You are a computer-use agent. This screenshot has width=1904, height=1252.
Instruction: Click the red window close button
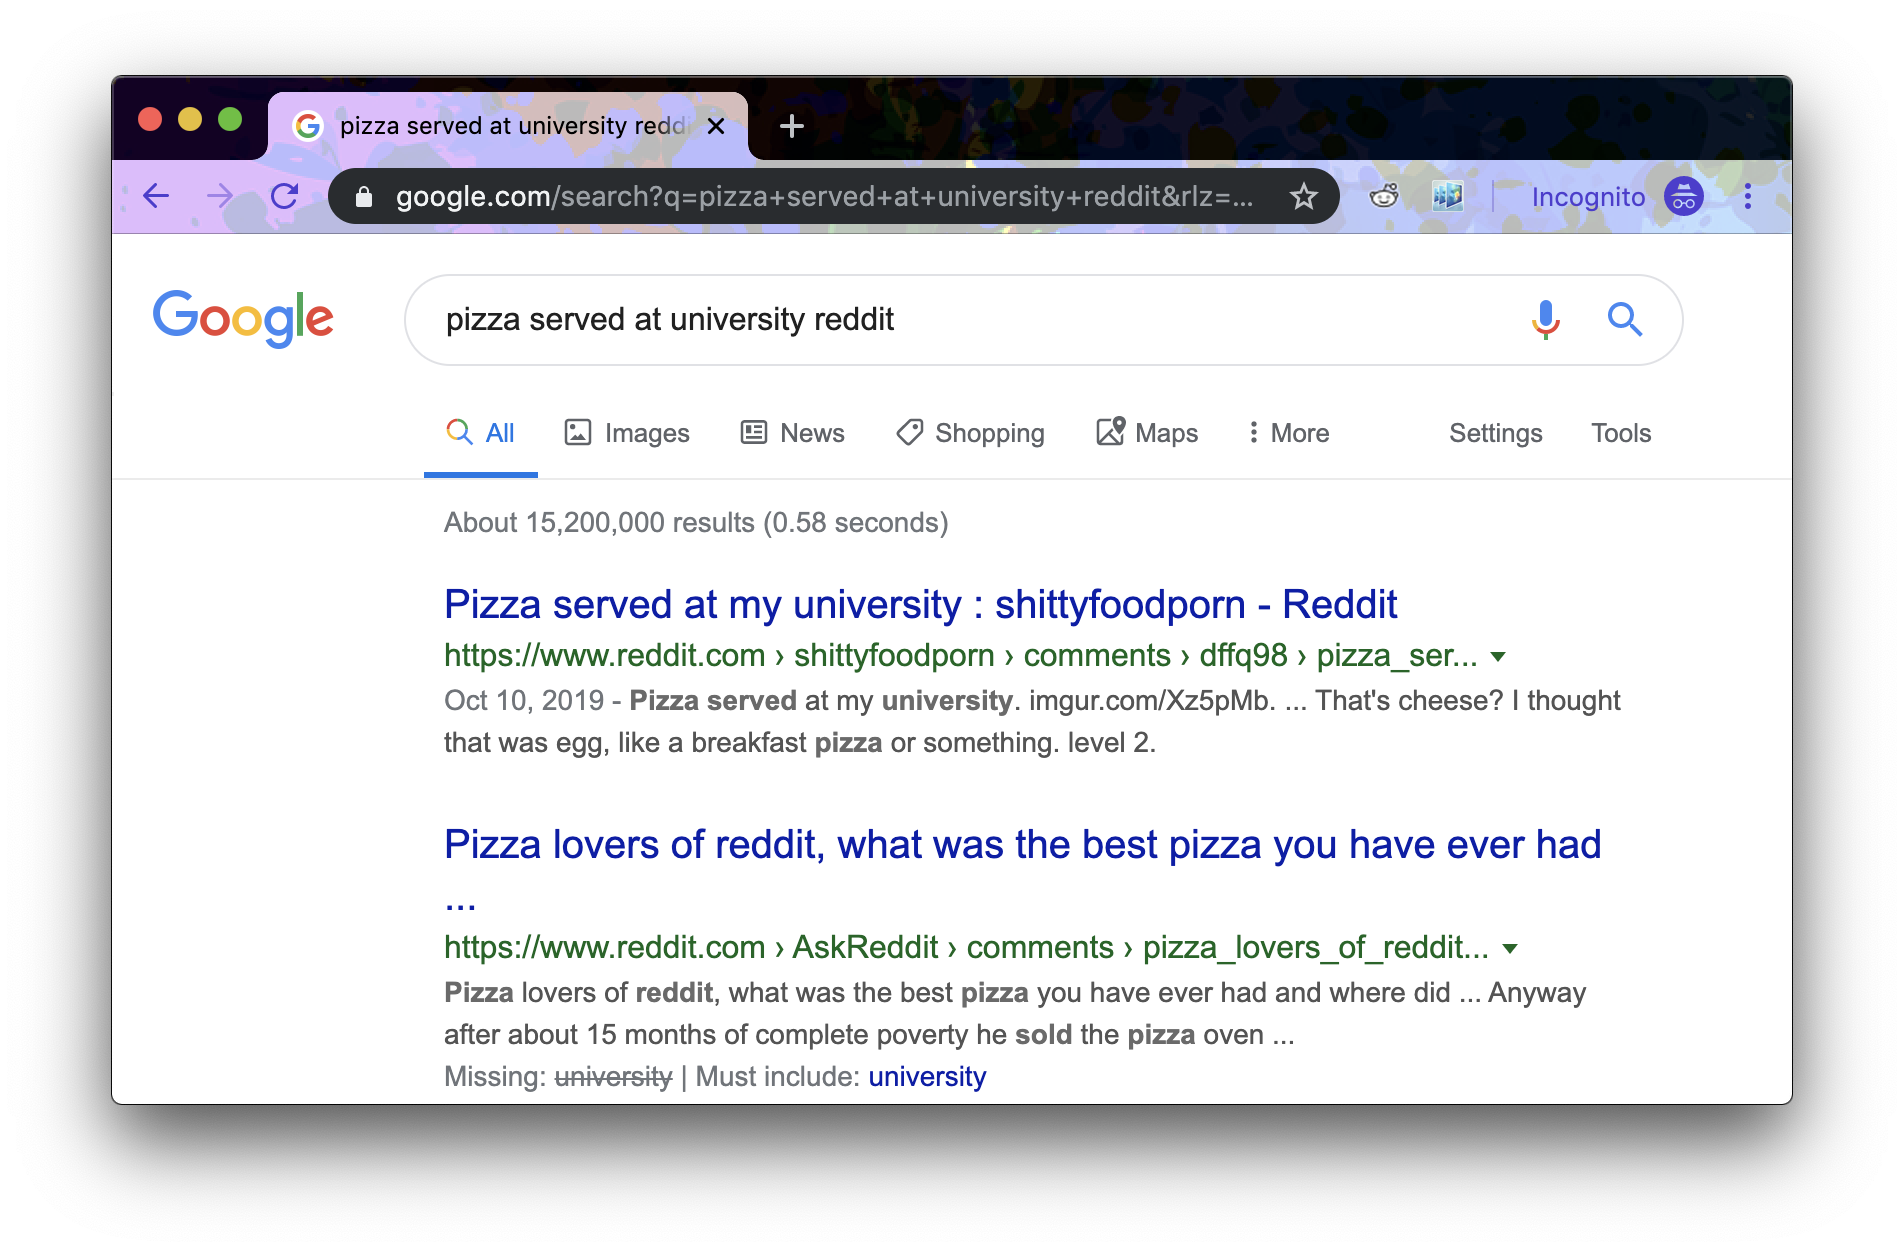(x=150, y=119)
